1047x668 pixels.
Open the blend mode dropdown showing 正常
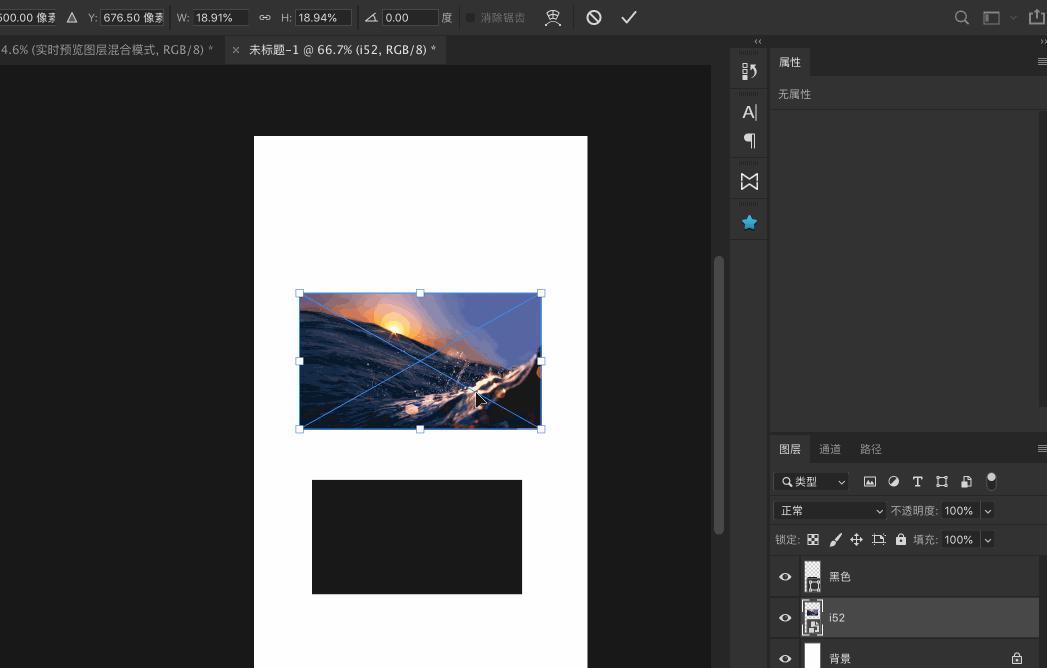[x=828, y=510]
